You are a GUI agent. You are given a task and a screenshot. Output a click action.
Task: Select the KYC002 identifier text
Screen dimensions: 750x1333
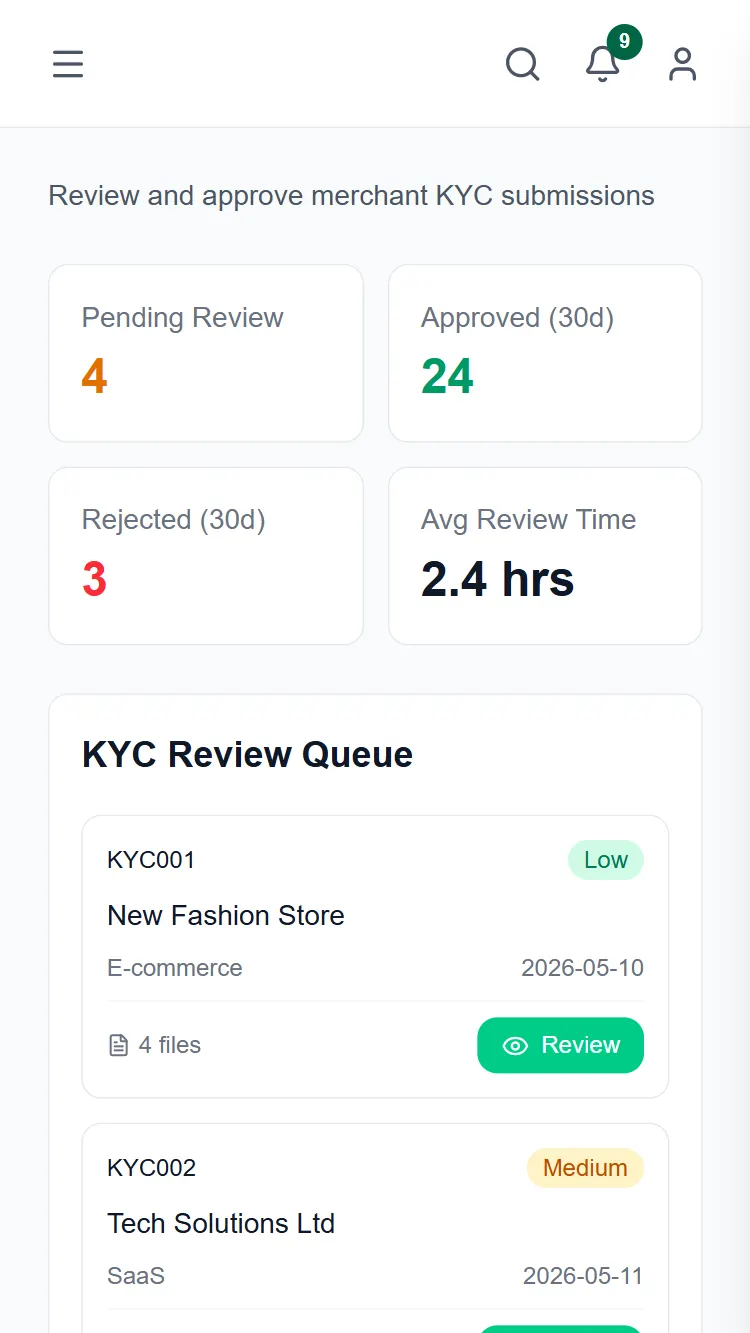pyautogui.click(x=151, y=1168)
